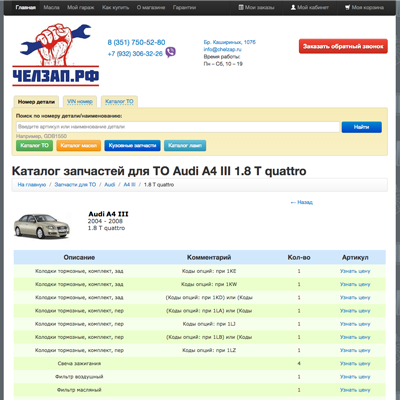The height and width of the screenshot is (400, 400).
Task: Call the 8 (351) 750-52-80 phone link
Action: (136, 42)
